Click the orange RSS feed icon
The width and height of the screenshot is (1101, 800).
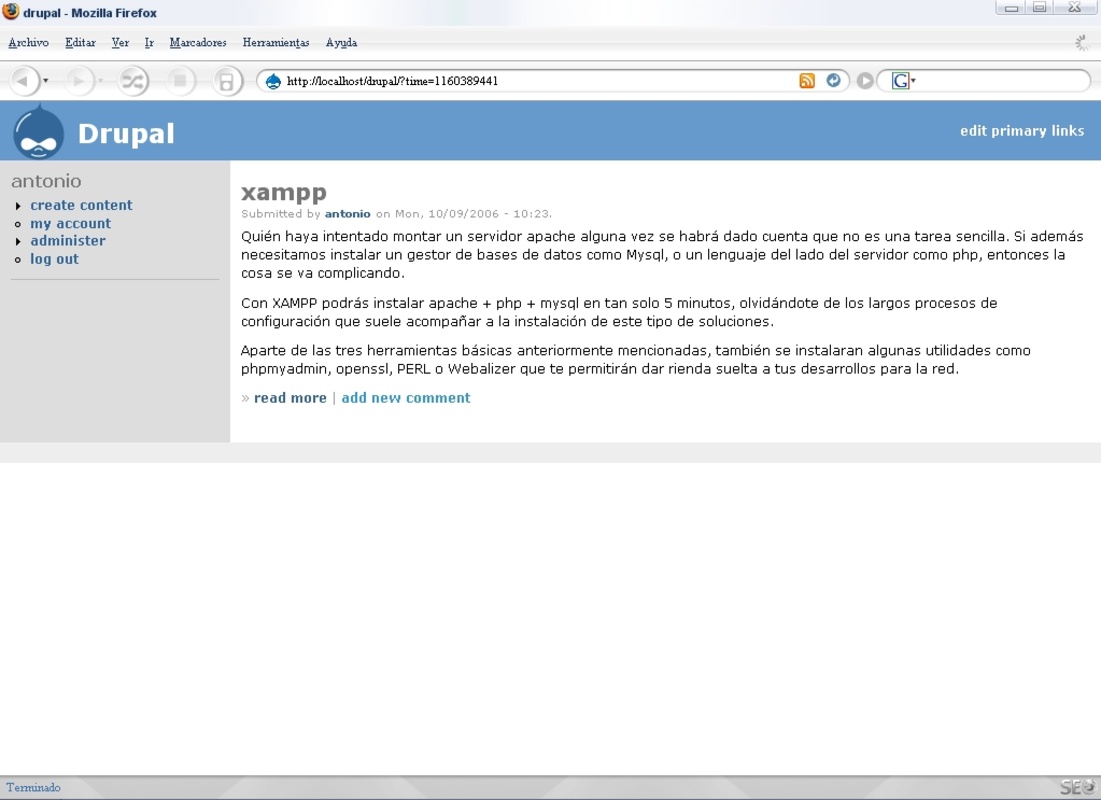(x=807, y=81)
